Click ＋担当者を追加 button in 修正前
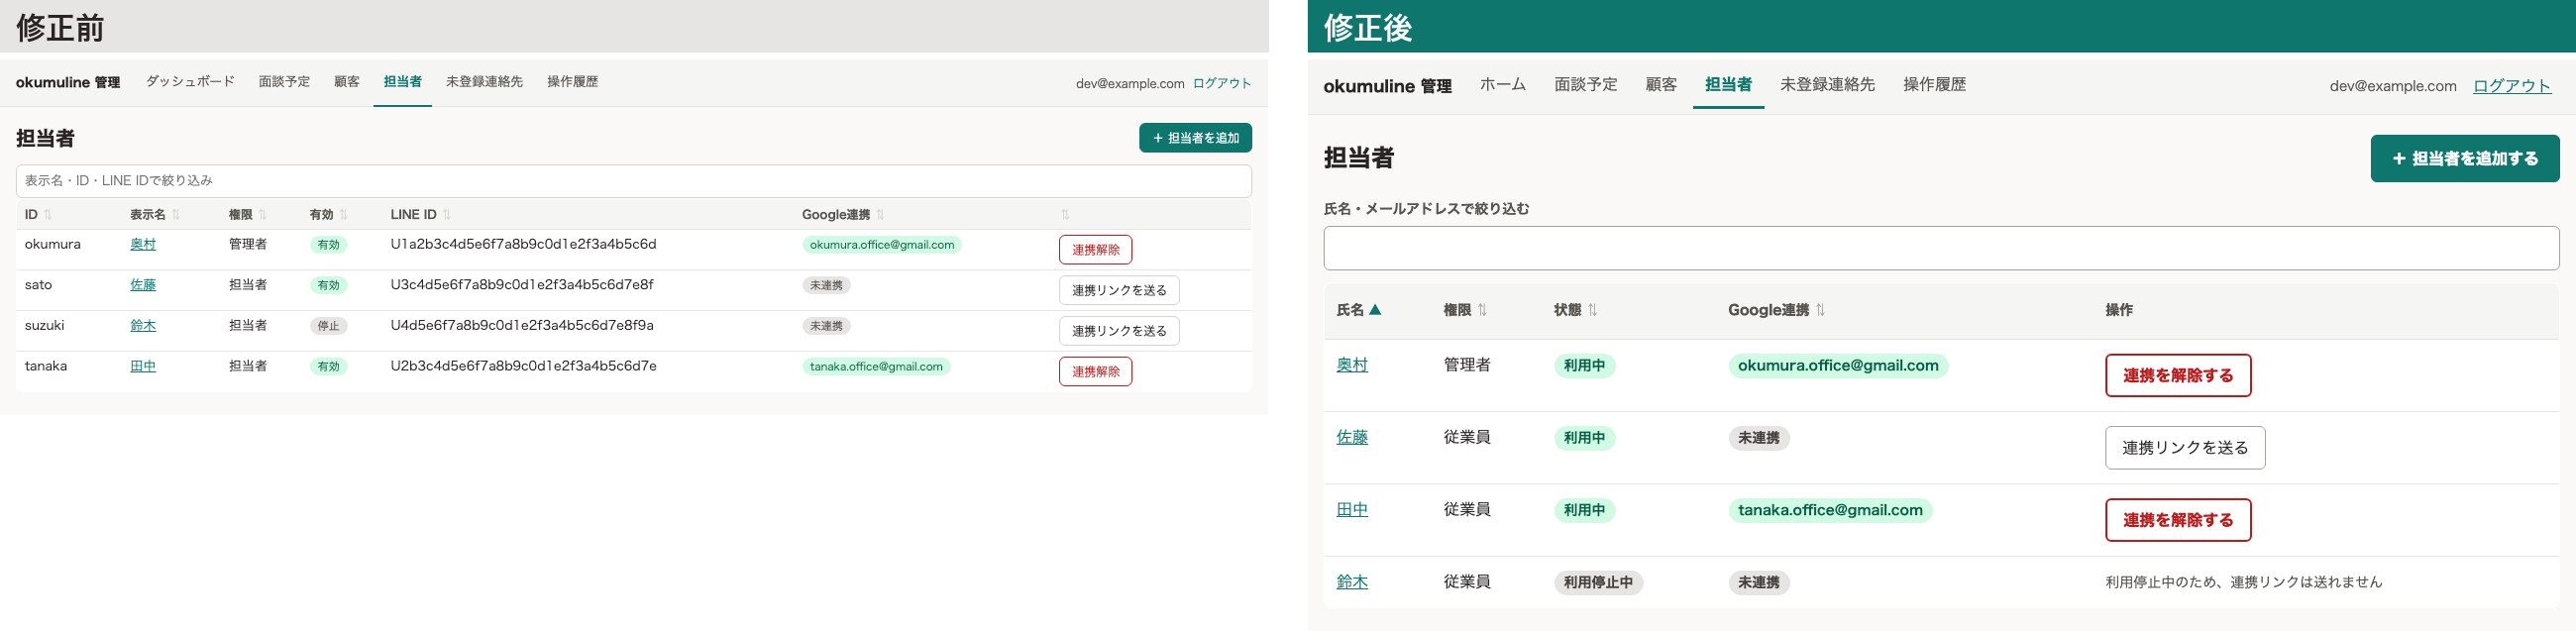The width and height of the screenshot is (2576, 631). (1195, 138)
